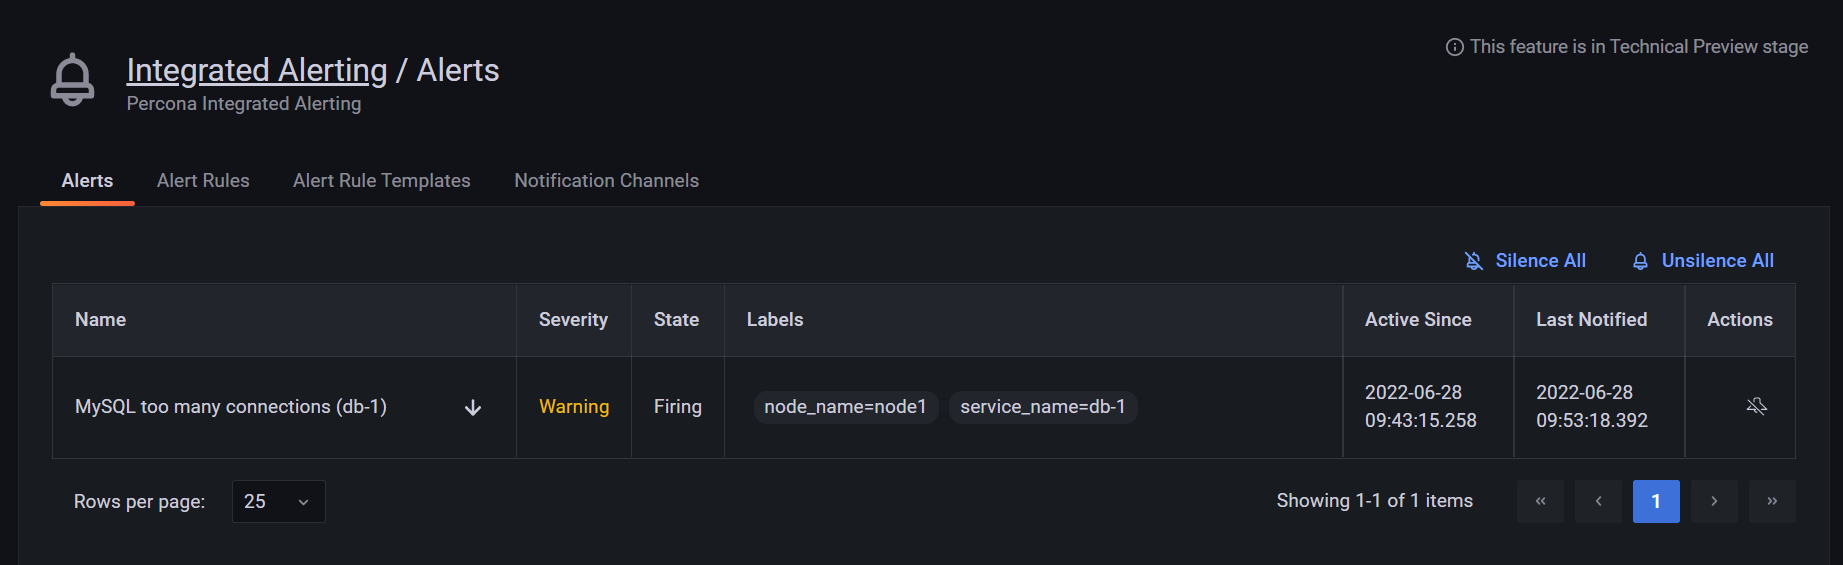
Task: Click the Technical Preview info icon
Action: pos(1455,47)
